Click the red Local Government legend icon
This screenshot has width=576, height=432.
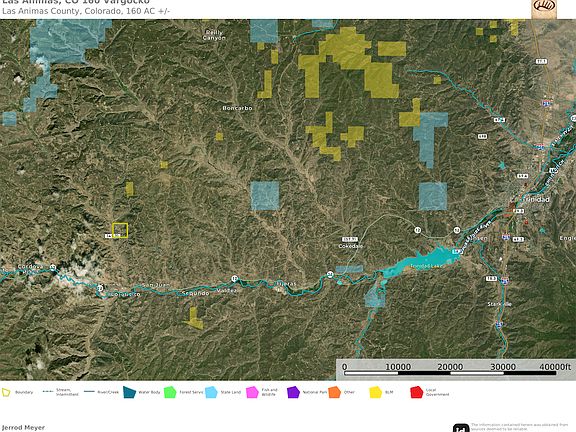point(417,392)
